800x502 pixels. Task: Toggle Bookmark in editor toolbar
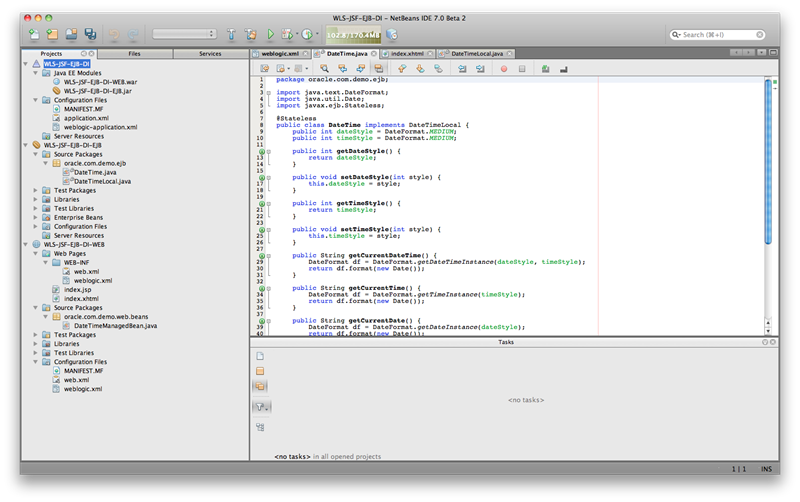pyautogui.click(x=438, y=68)
